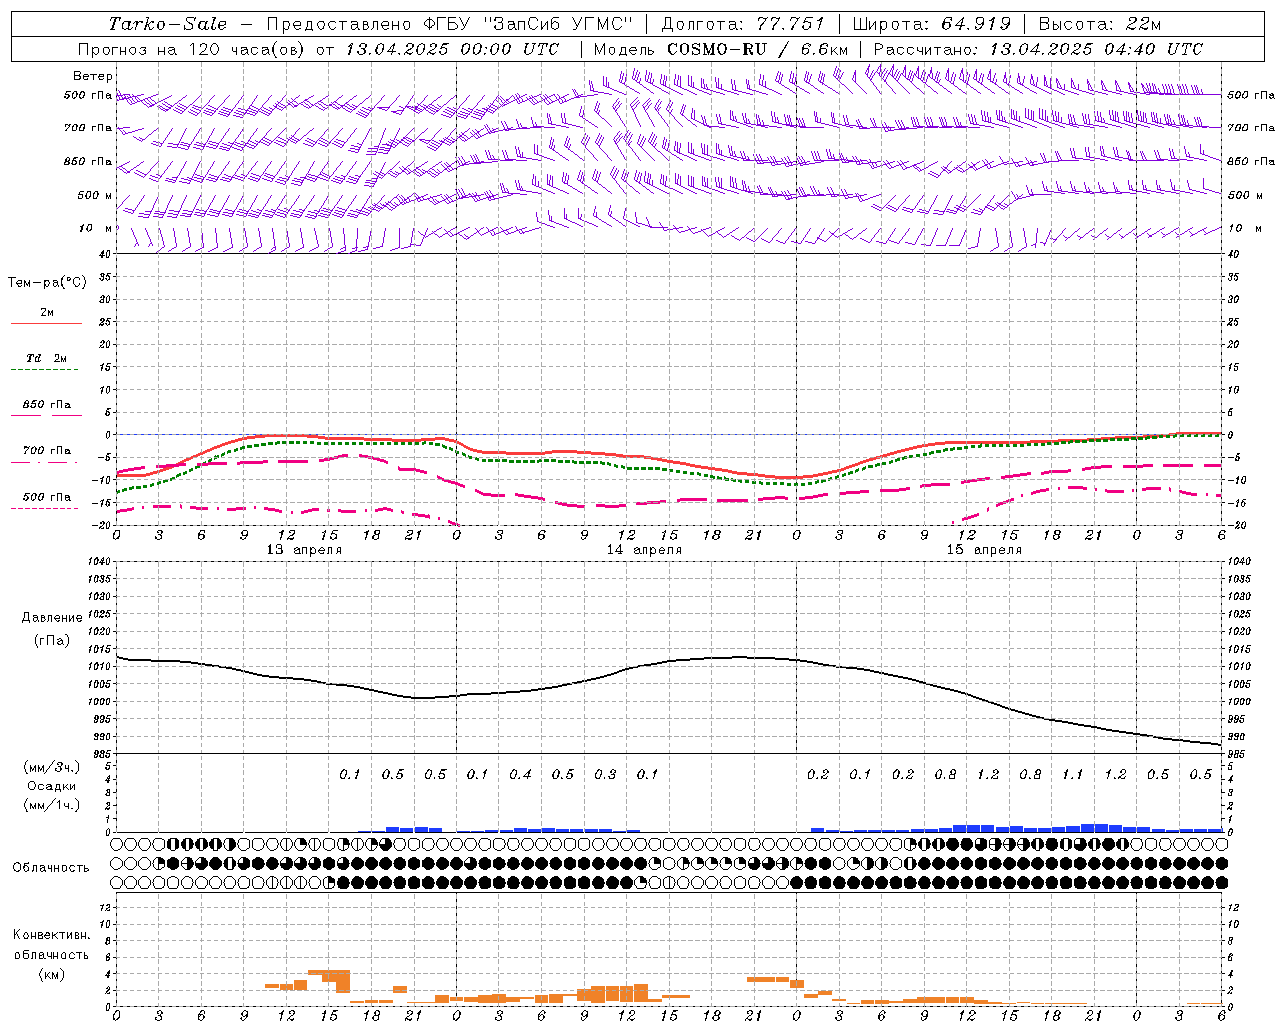Click the 10 м wind level label on the right
1280x1024 pixels.
click(x=1245, y=229)
